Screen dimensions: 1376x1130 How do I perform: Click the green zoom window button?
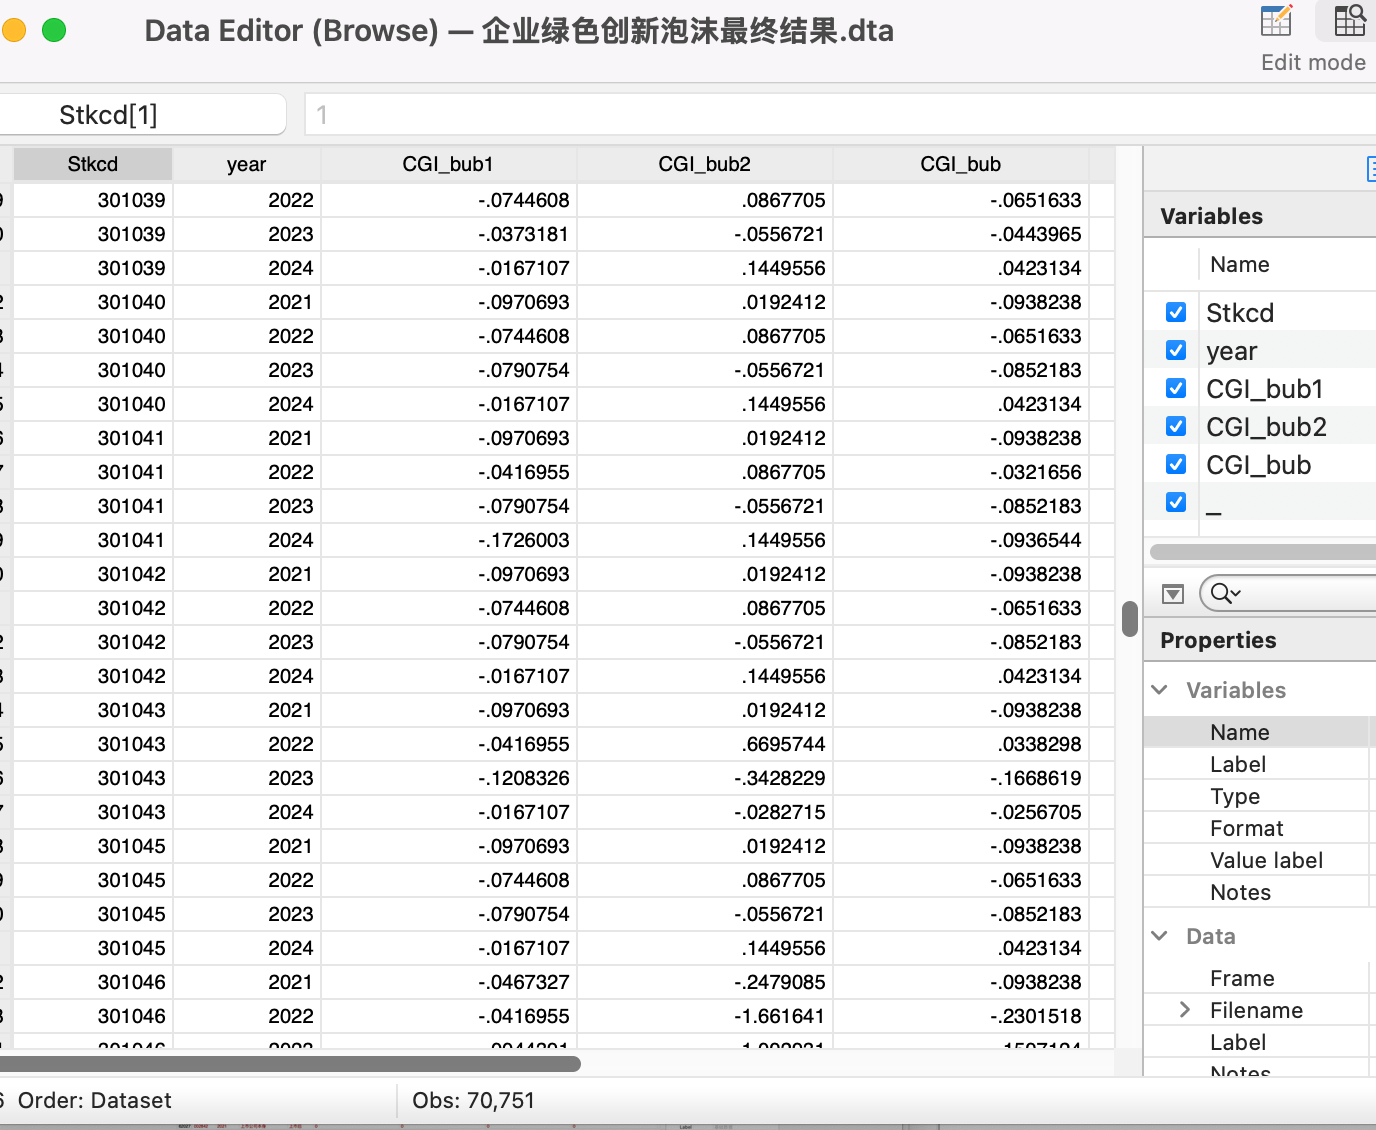pyautogui.click(x=54, y=30)
